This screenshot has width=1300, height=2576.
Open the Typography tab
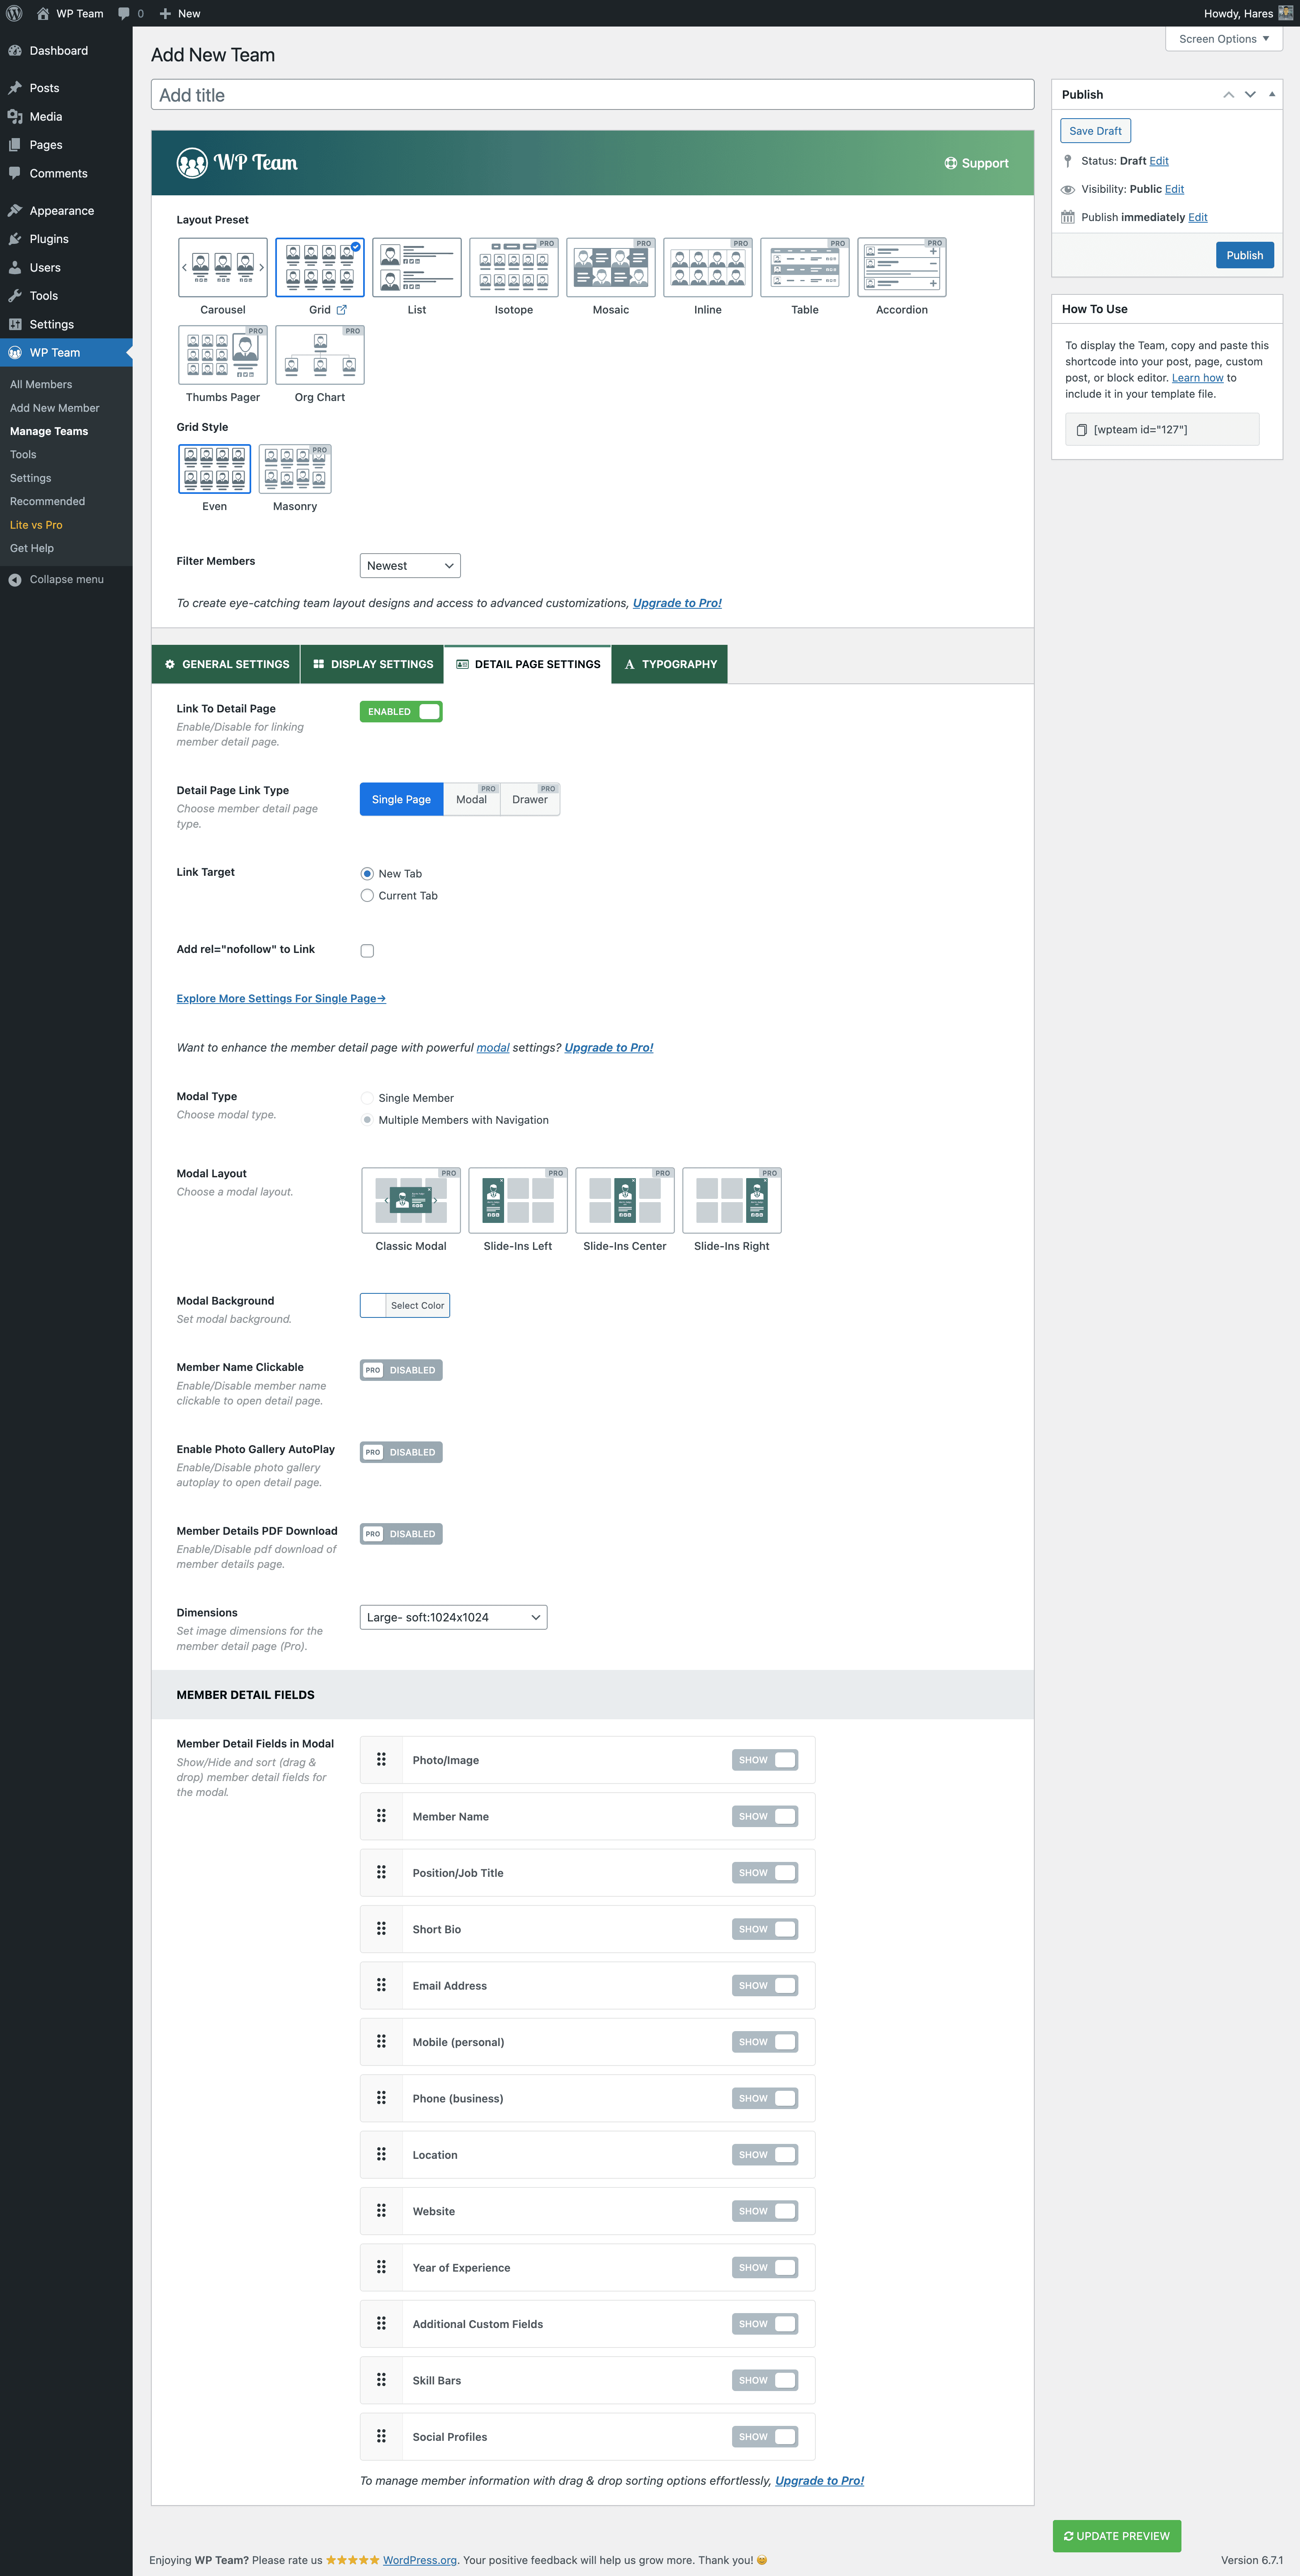(669, 664)
